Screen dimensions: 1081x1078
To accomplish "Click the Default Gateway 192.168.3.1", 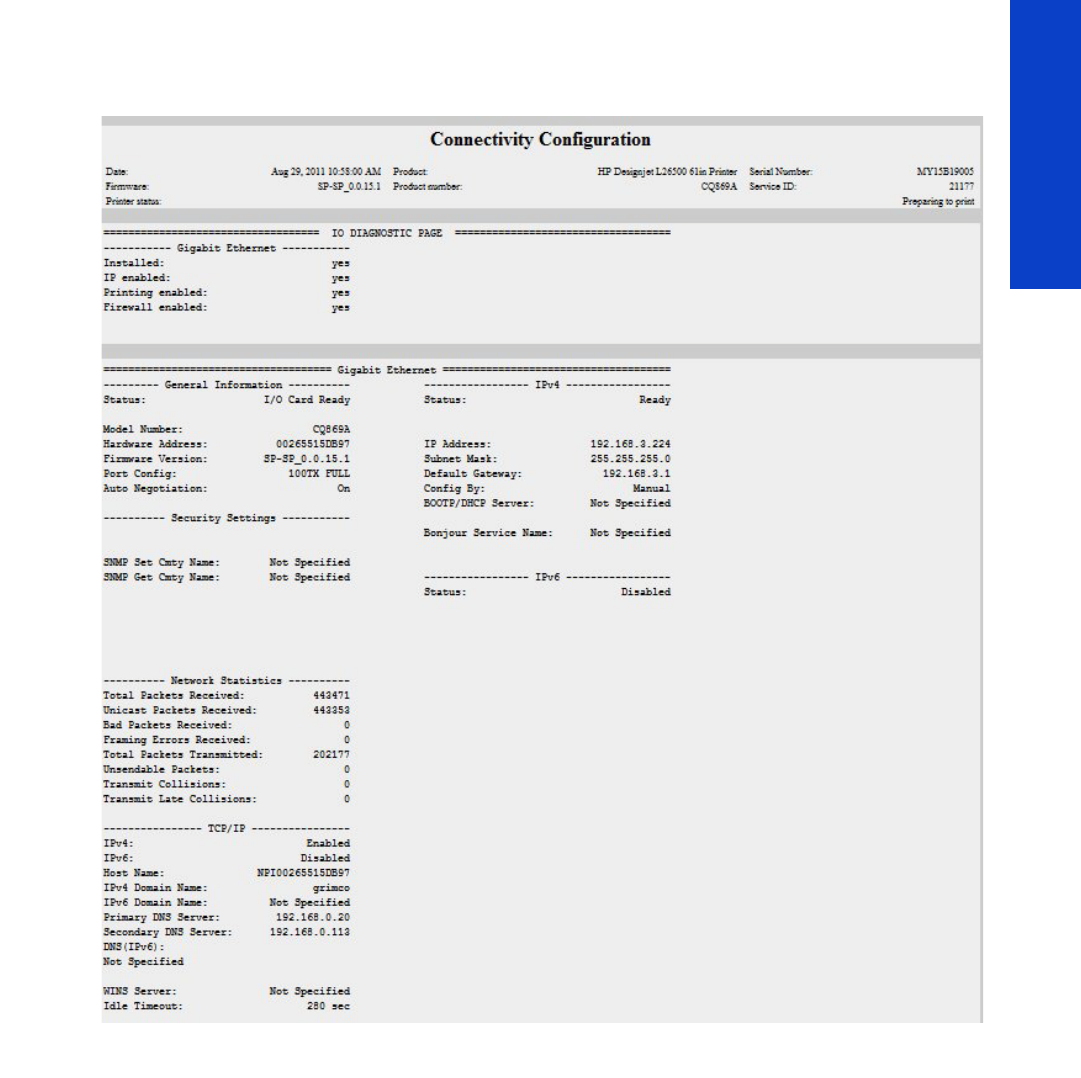I will 636,474.
